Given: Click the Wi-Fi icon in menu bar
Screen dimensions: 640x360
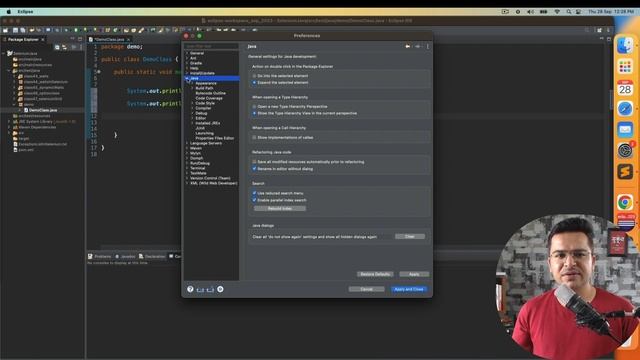Looking at the screenshot, I should click(x=557, y=12).
